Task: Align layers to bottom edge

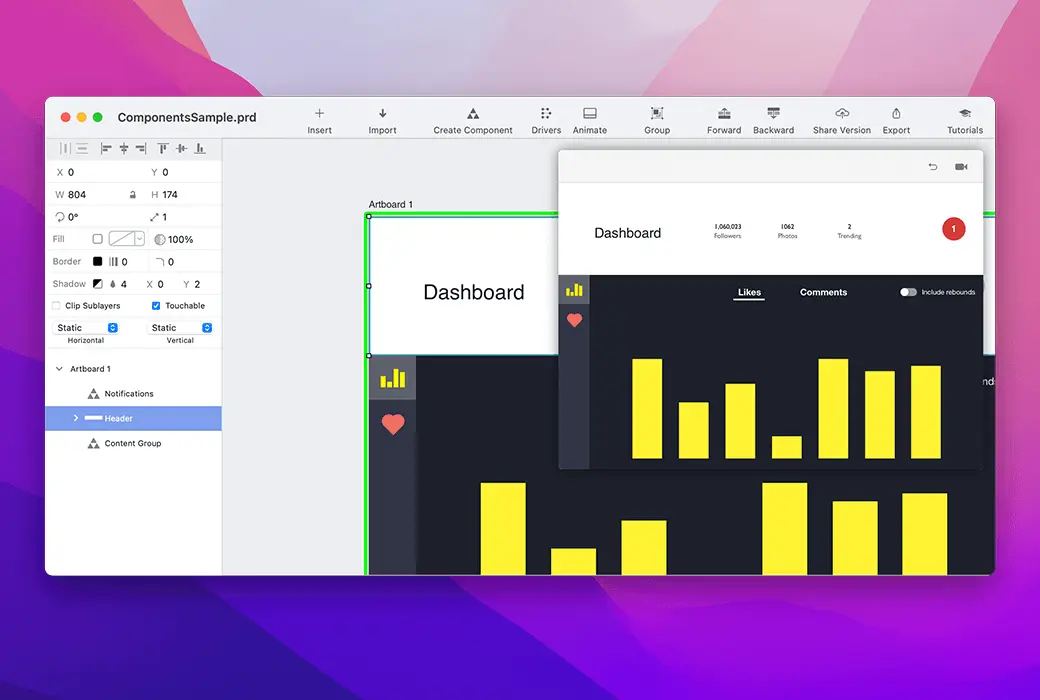Action: (200, 149)
